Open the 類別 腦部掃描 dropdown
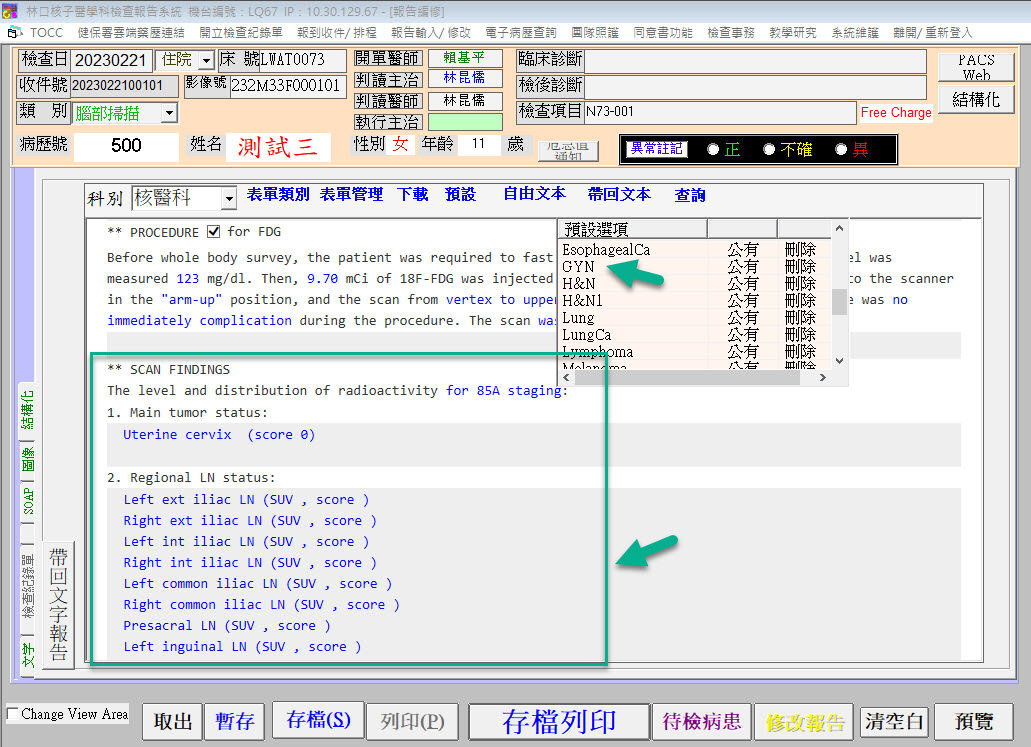Viewport: 1031px width, 747px height. click(168, 113)
